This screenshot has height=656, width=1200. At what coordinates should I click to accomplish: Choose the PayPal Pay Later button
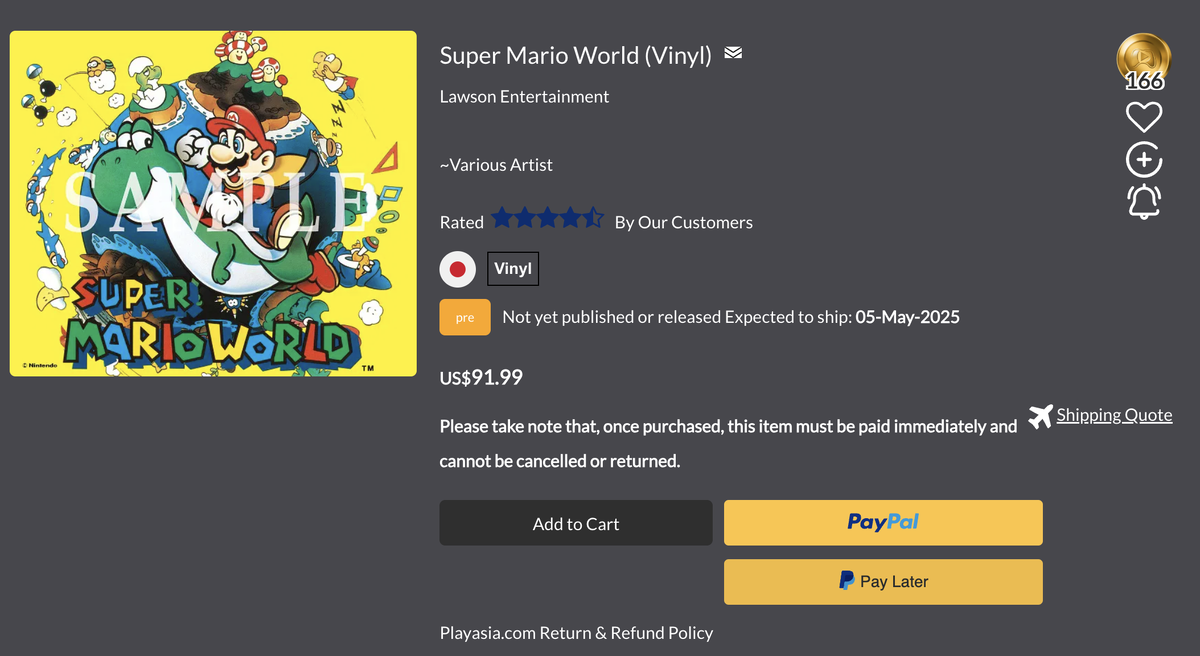click(883, 581)
